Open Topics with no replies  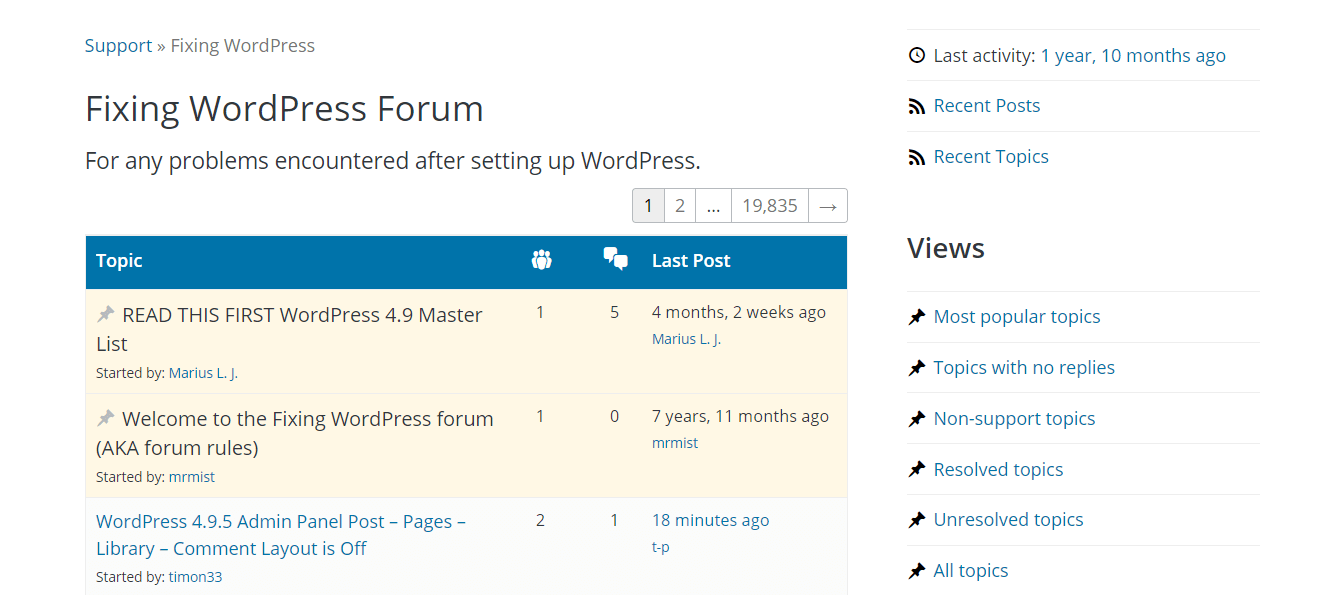[x=1024, y=367]
